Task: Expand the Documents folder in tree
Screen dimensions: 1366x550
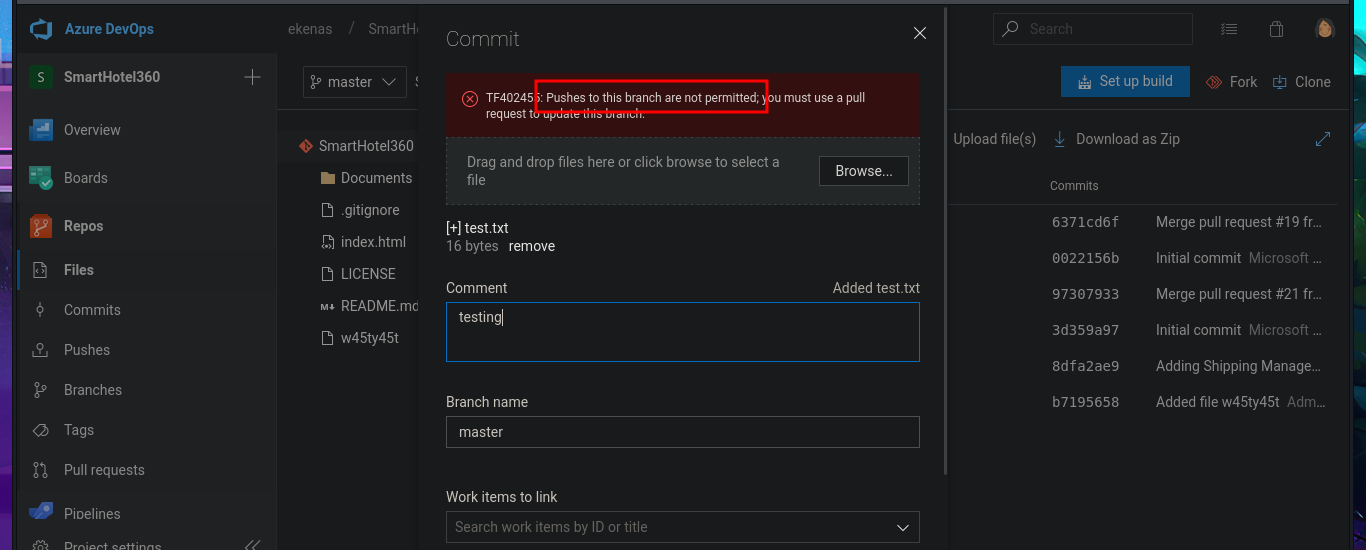Action: pos(376,178)
